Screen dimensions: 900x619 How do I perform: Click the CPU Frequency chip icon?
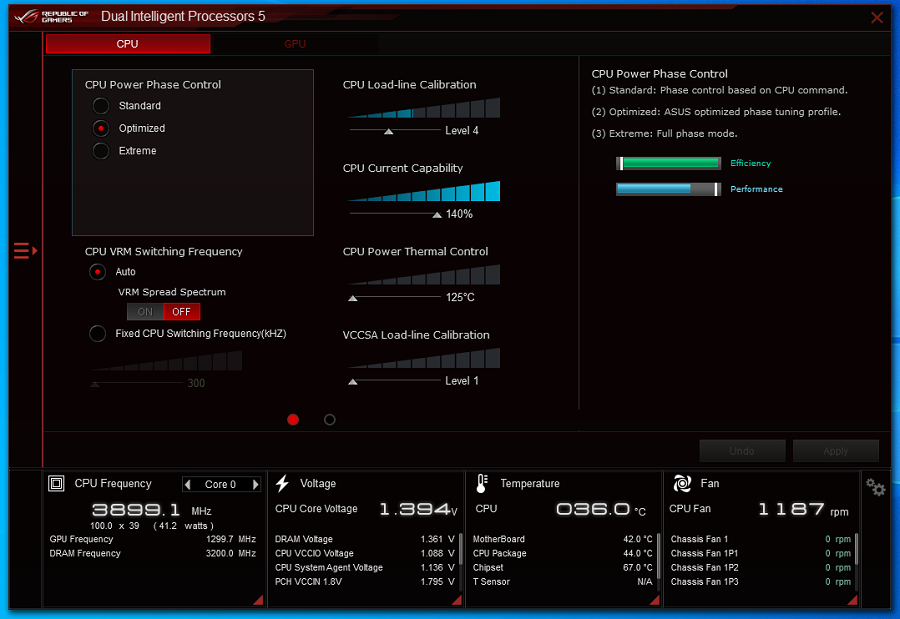point(56,483)
